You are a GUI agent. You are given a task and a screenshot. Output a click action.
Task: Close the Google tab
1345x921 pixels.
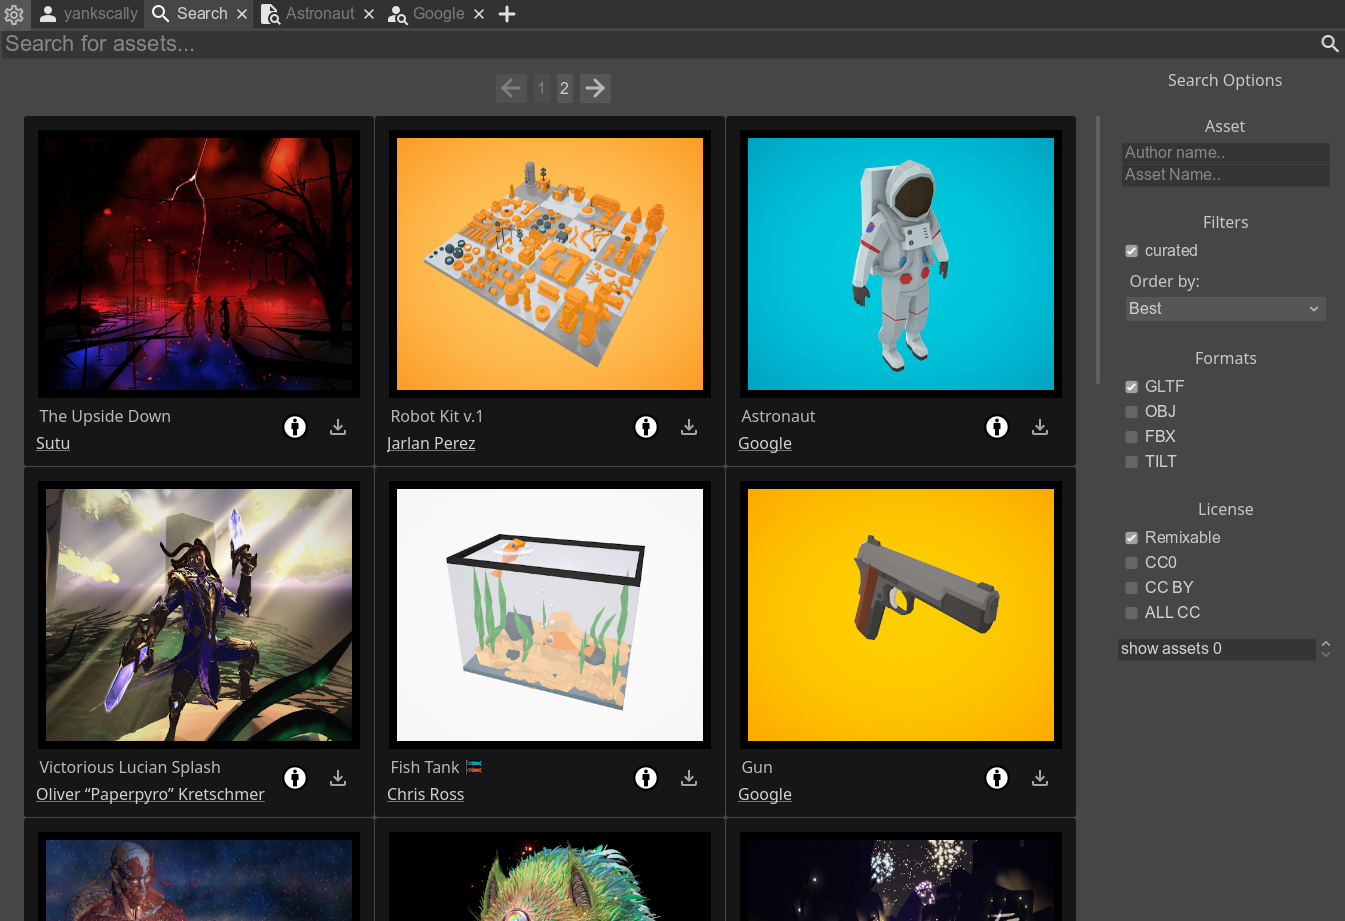(479, 14)
